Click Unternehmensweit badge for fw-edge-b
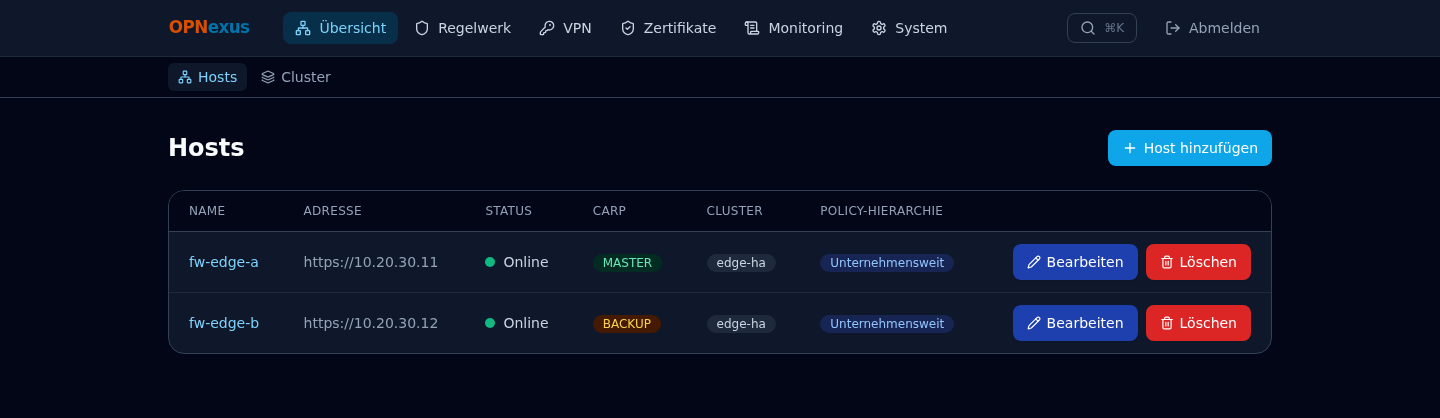This screenshot has width=1440, height=418. (x=887, y=324)
